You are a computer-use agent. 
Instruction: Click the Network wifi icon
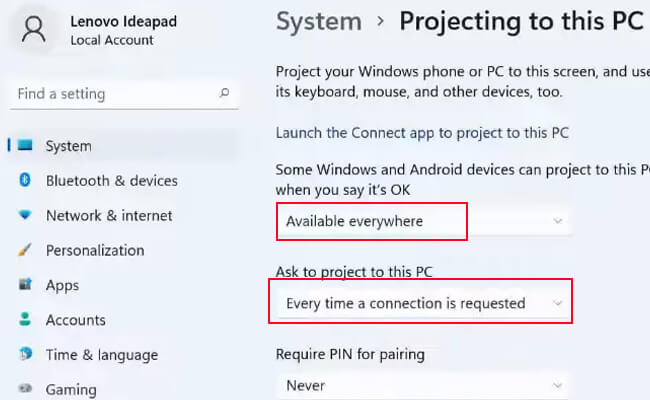pyautogui.click(x=25, y=215)
